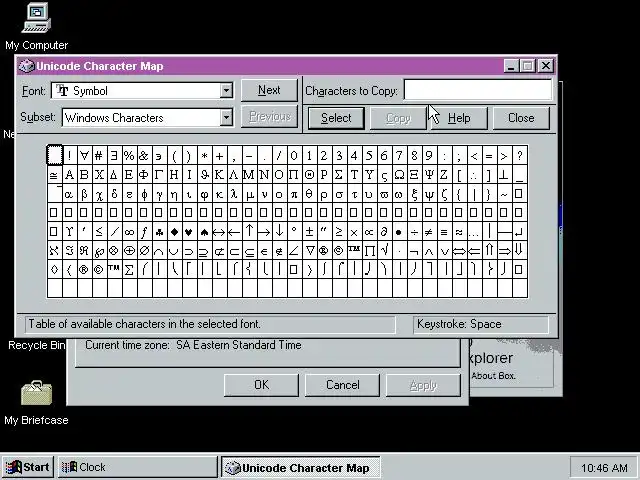Select the square root symbol
The height and width of the screenshot is (480, 640).
coord(384,251)
